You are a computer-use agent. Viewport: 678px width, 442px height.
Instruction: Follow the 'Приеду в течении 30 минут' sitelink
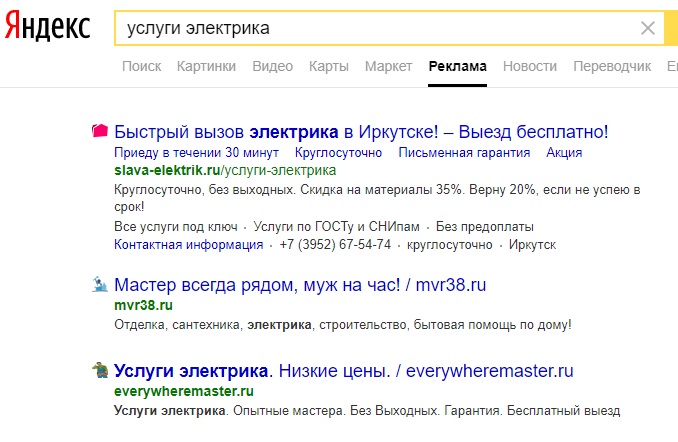tap(196, 153)
